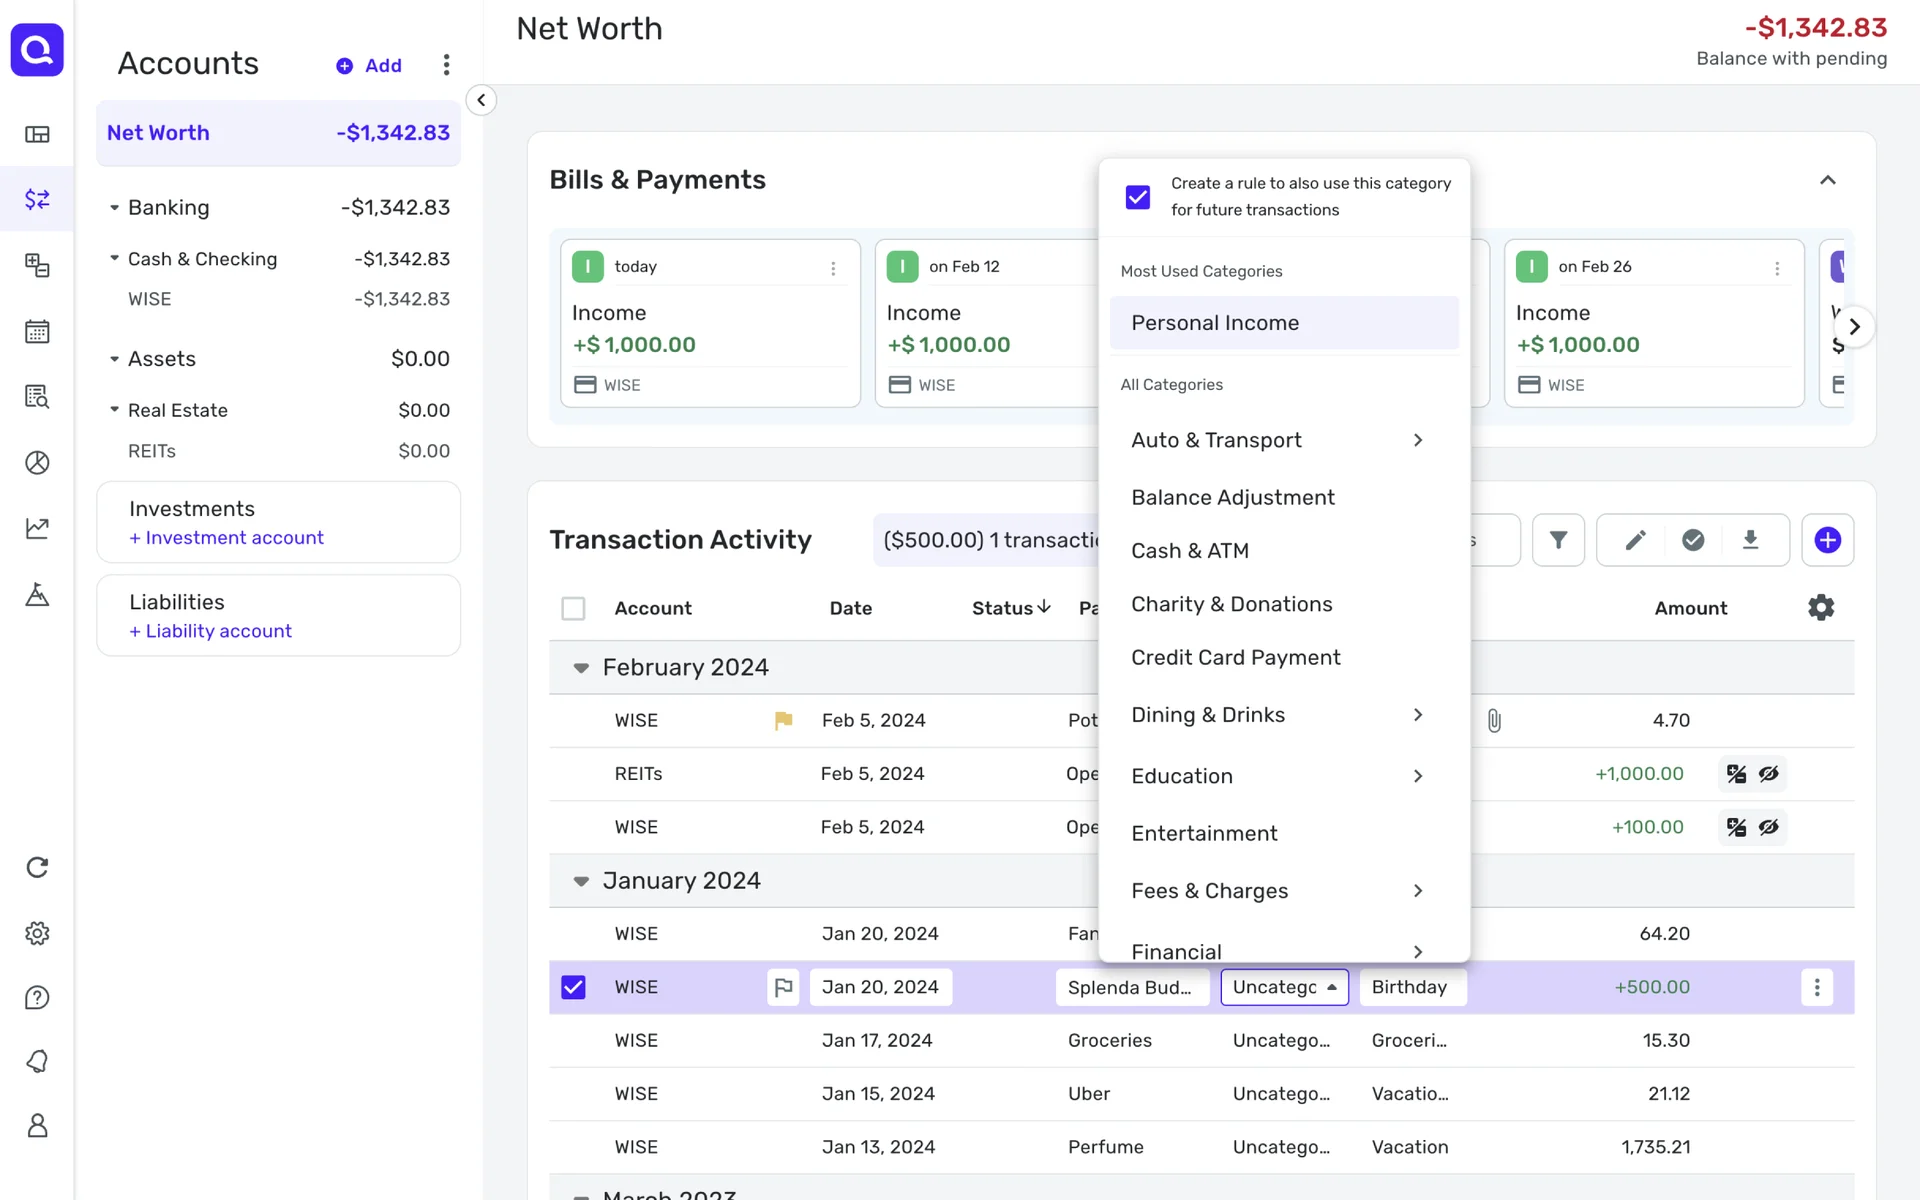Click the Add account button
Viewport: 1920px width, 1200px height.
click(x=369, y=66)
